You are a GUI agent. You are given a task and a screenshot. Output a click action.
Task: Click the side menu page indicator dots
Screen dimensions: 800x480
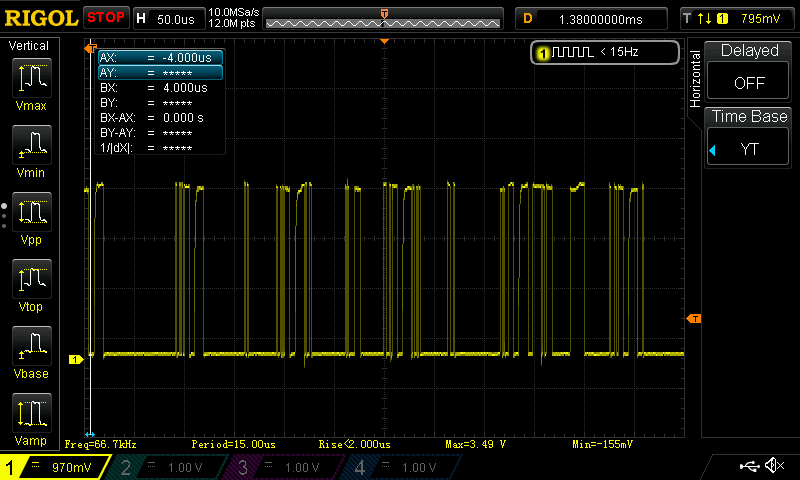pos(4,216)
